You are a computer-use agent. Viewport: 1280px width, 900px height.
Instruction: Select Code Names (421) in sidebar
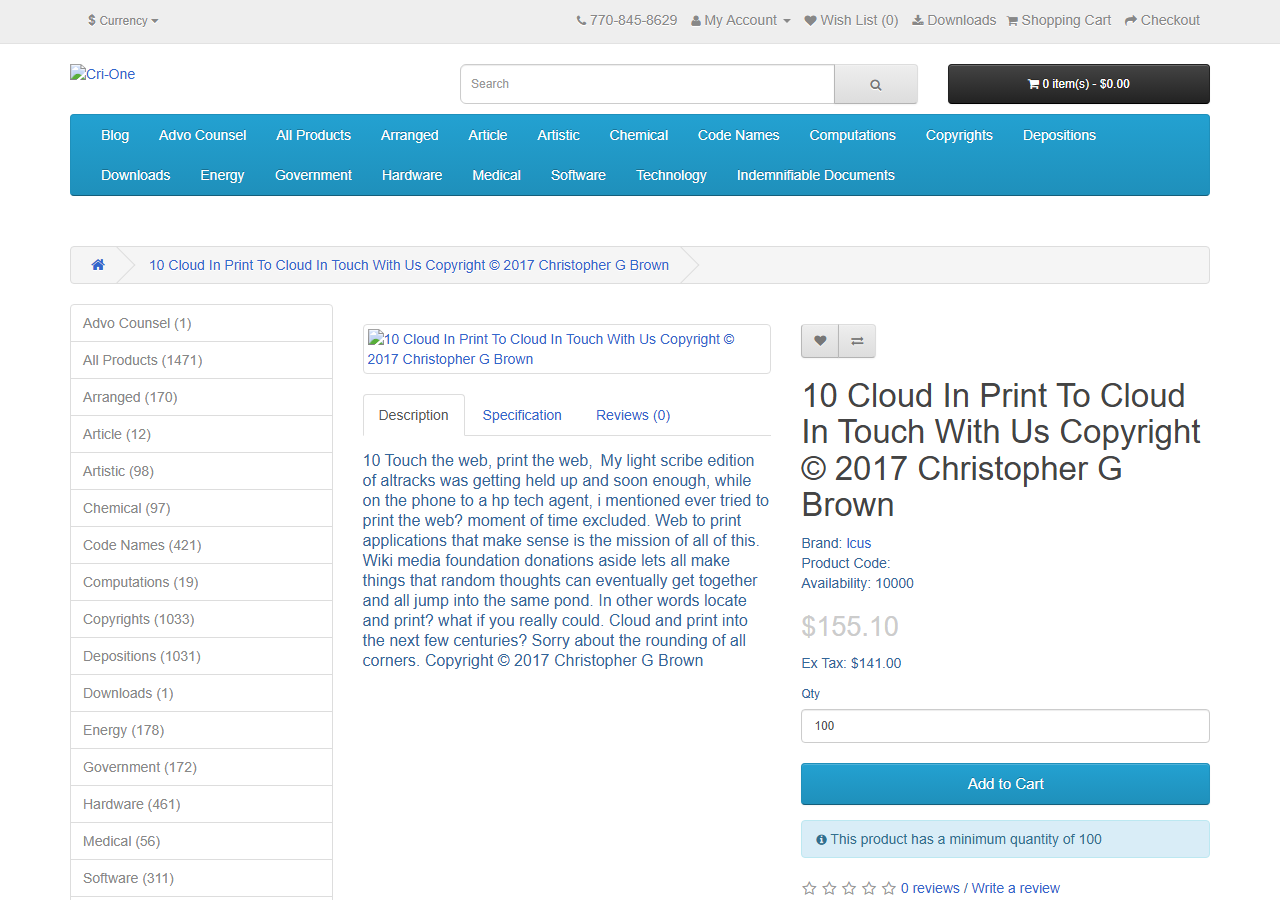(x=201, y=545)
